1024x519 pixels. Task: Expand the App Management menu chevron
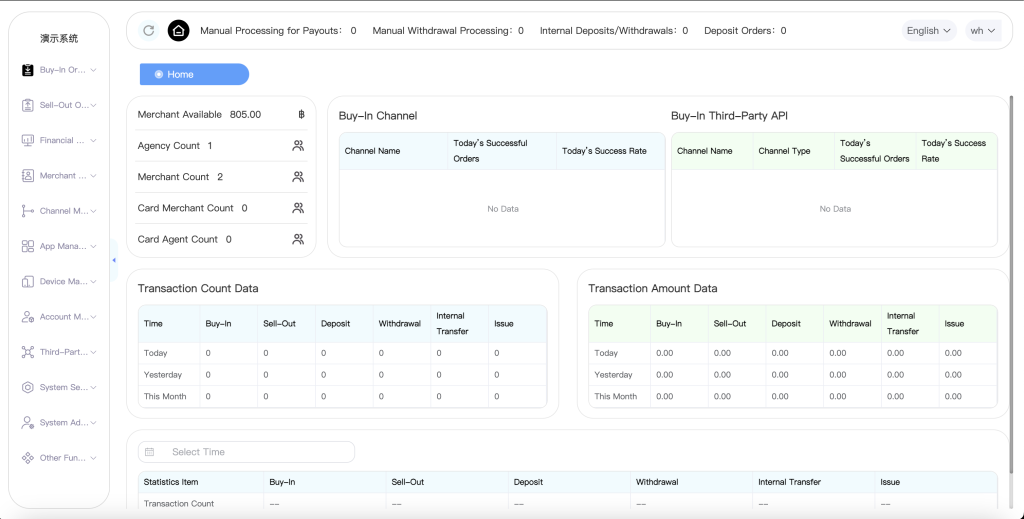tap(93, 246)
